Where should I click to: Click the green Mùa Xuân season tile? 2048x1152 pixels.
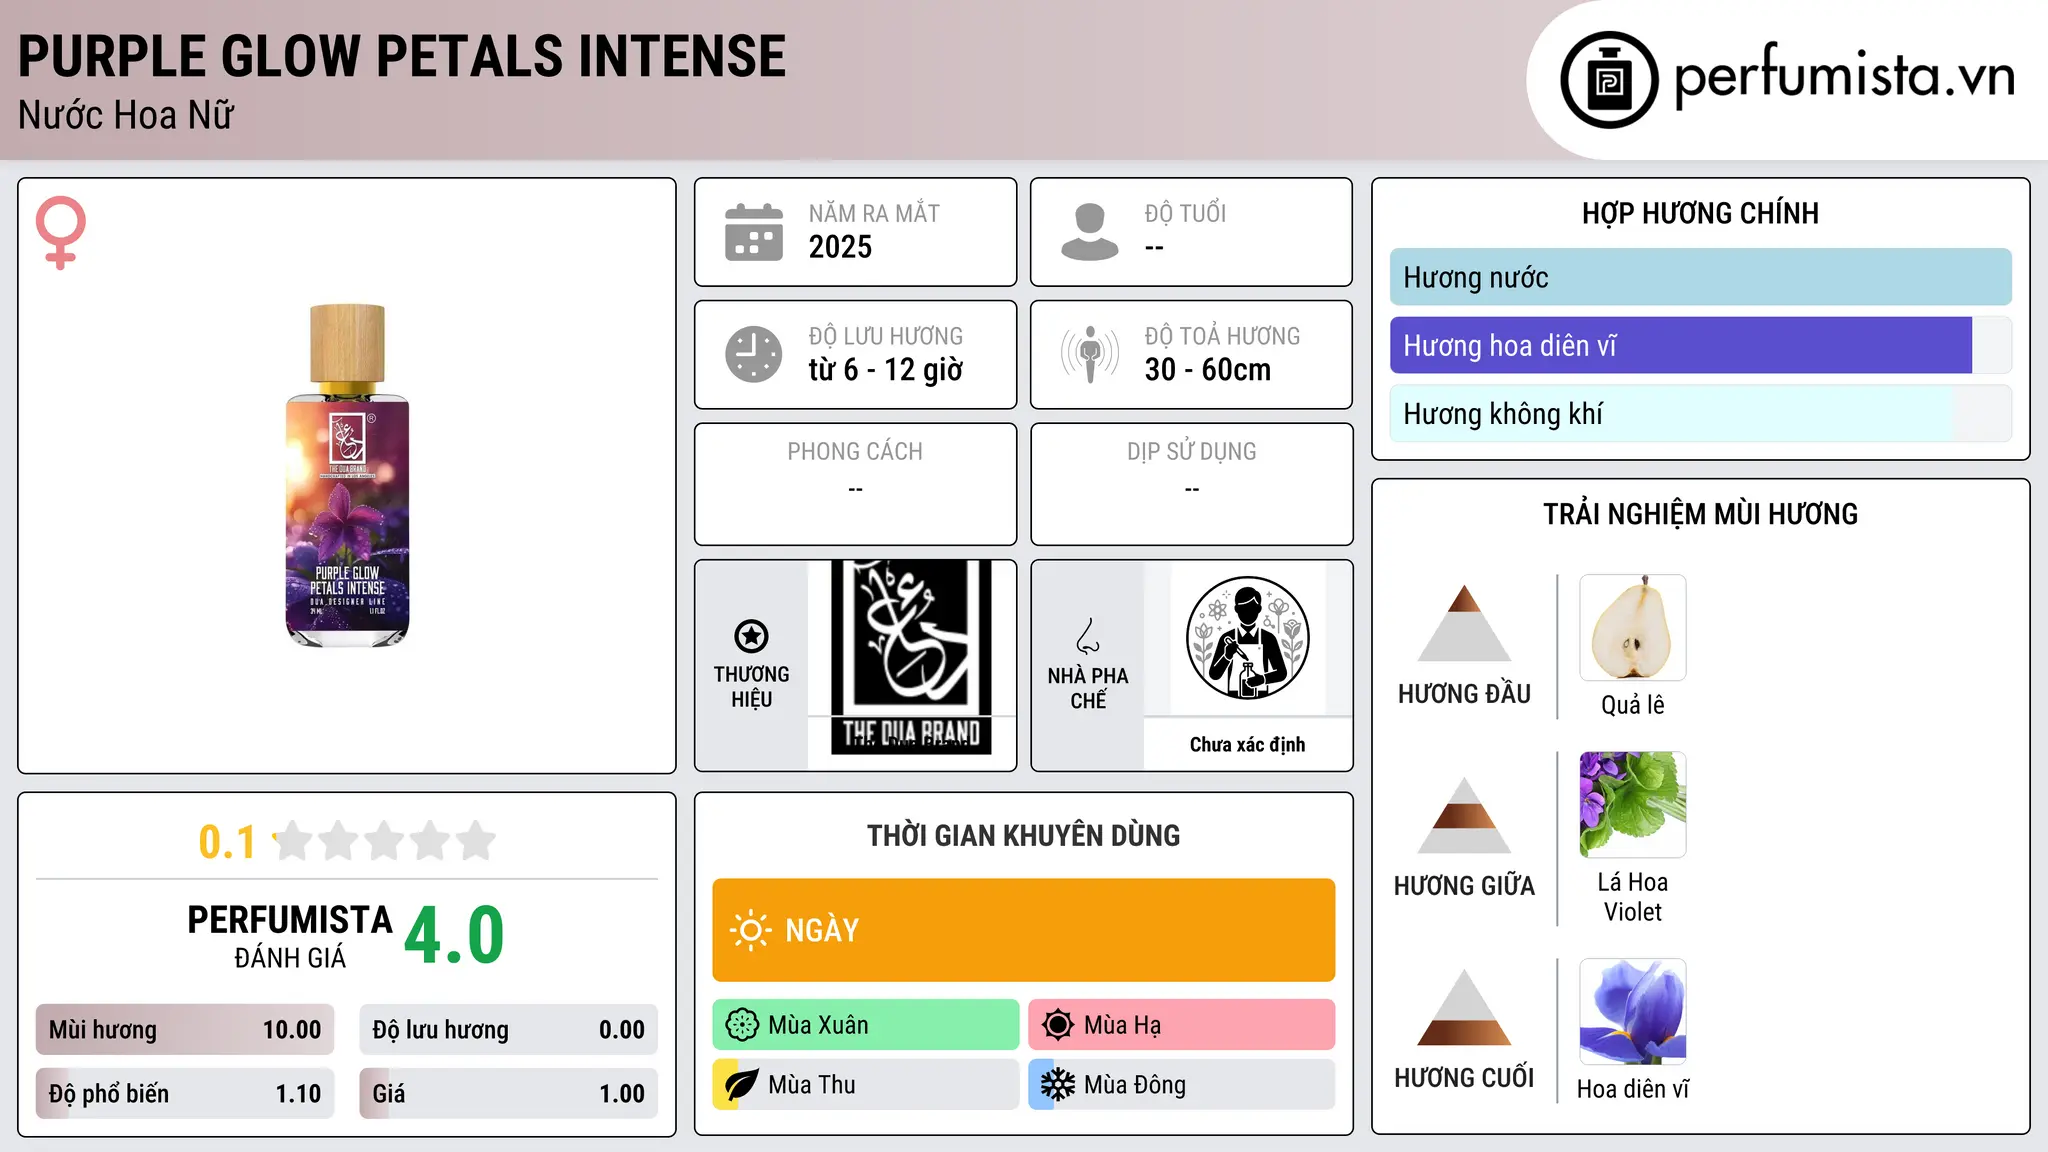click(x=866, y=1025)
